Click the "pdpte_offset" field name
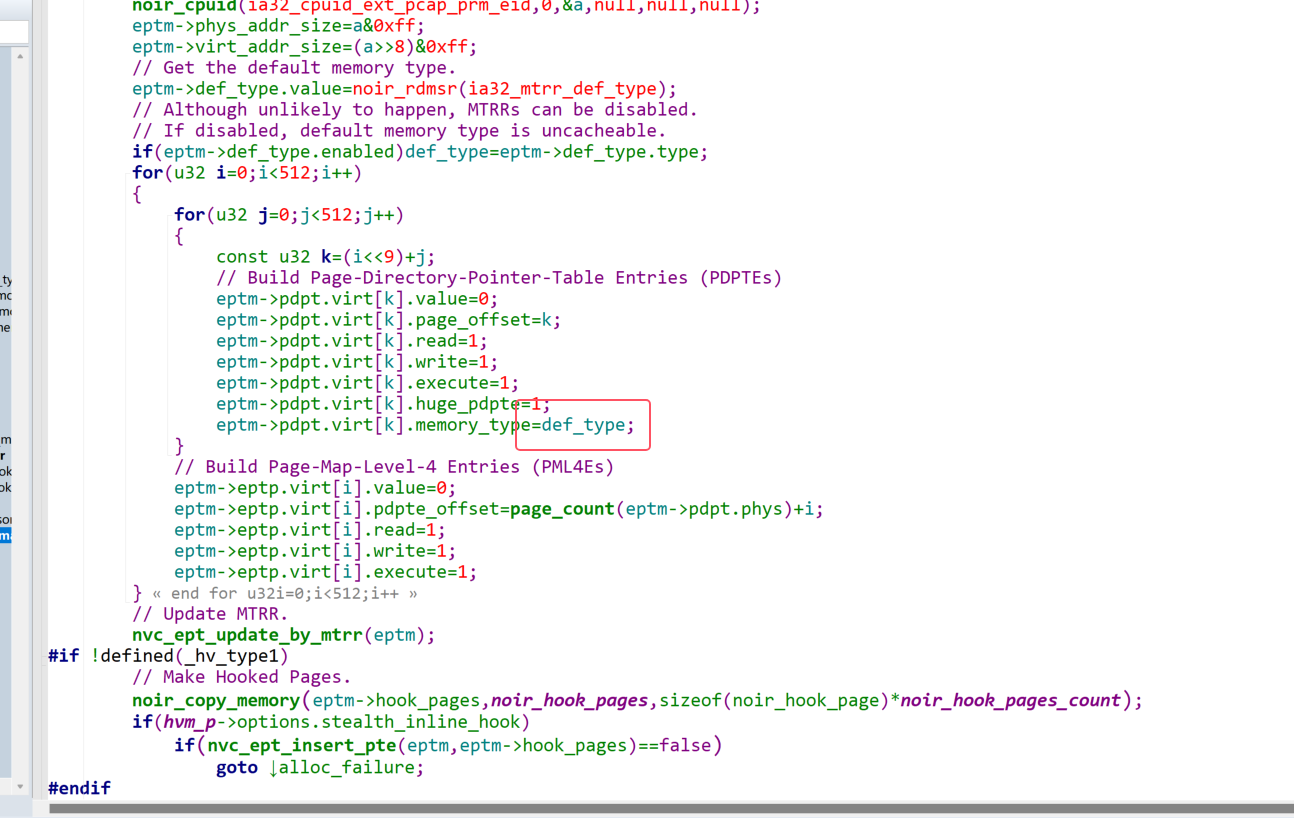Viewport: 1294px width, 818px height. pyautogui.click(x=436, y=509)
